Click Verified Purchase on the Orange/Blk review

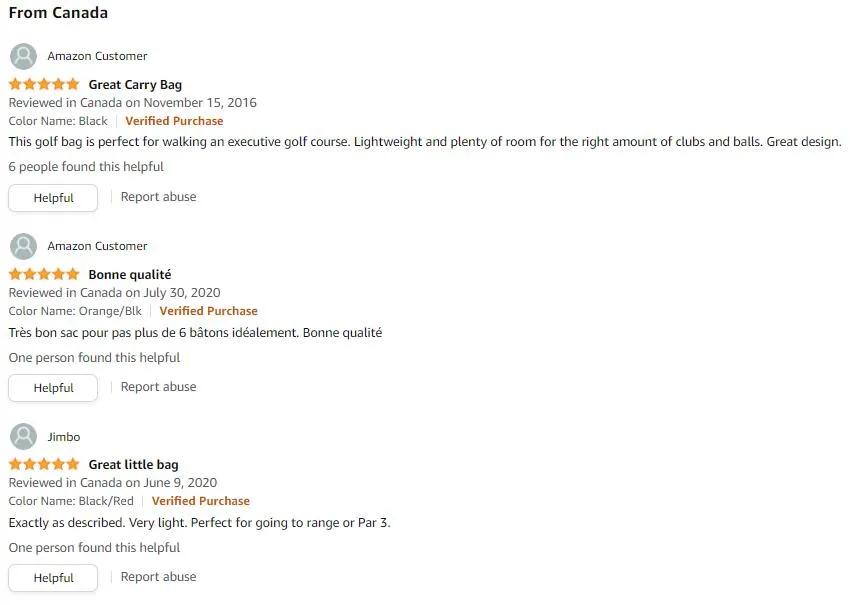click(x=208, y=311)
